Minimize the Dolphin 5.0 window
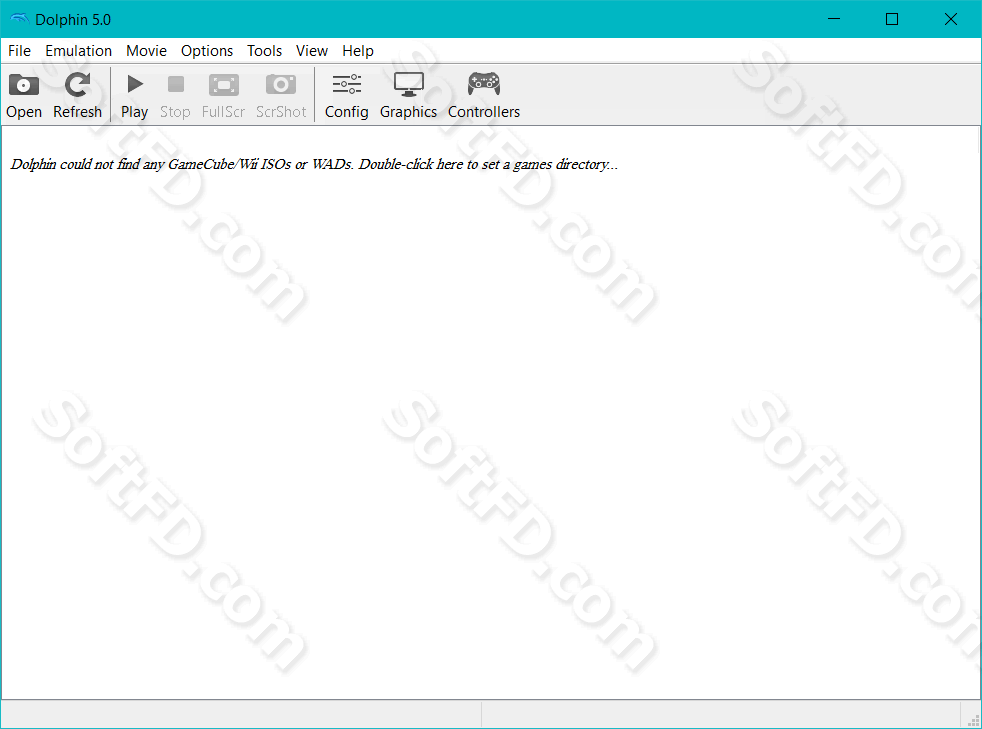This screenshot has height=729, width=982. coord(834,19)
